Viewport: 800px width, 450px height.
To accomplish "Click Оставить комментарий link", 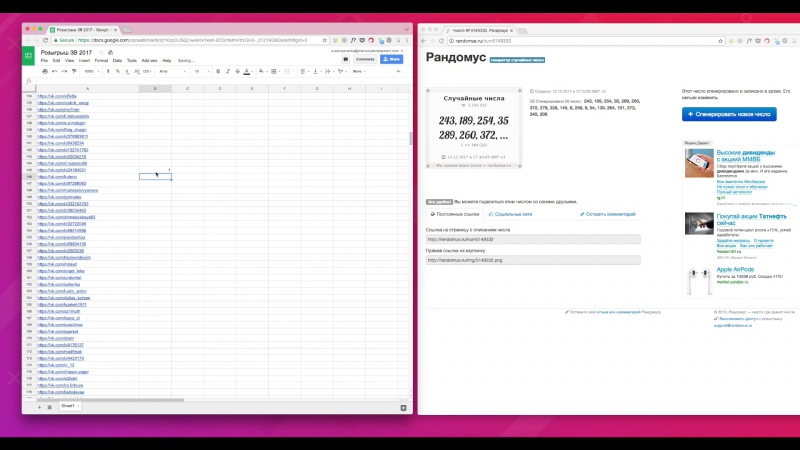I will pos(608,214).
